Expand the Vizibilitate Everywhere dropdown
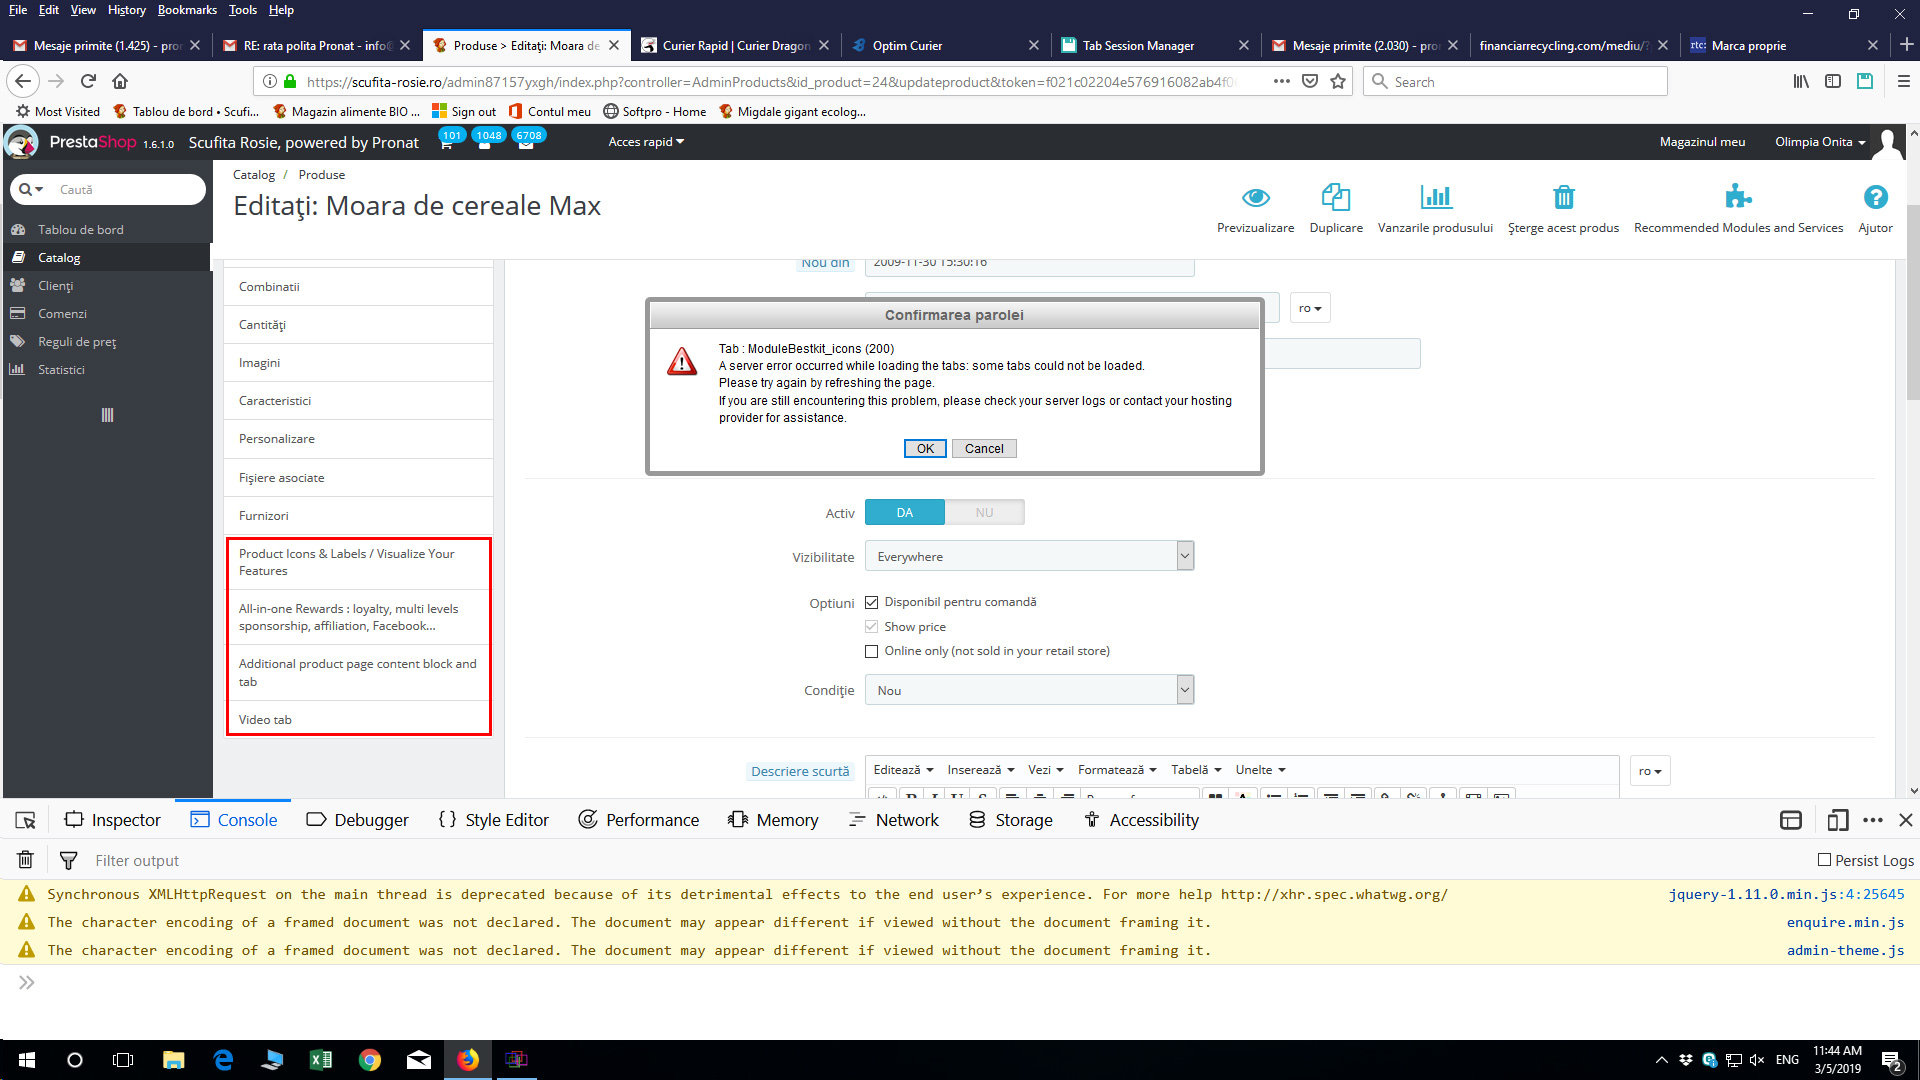This screenshot has width=1920, height=1080. tap(1029, 556)
